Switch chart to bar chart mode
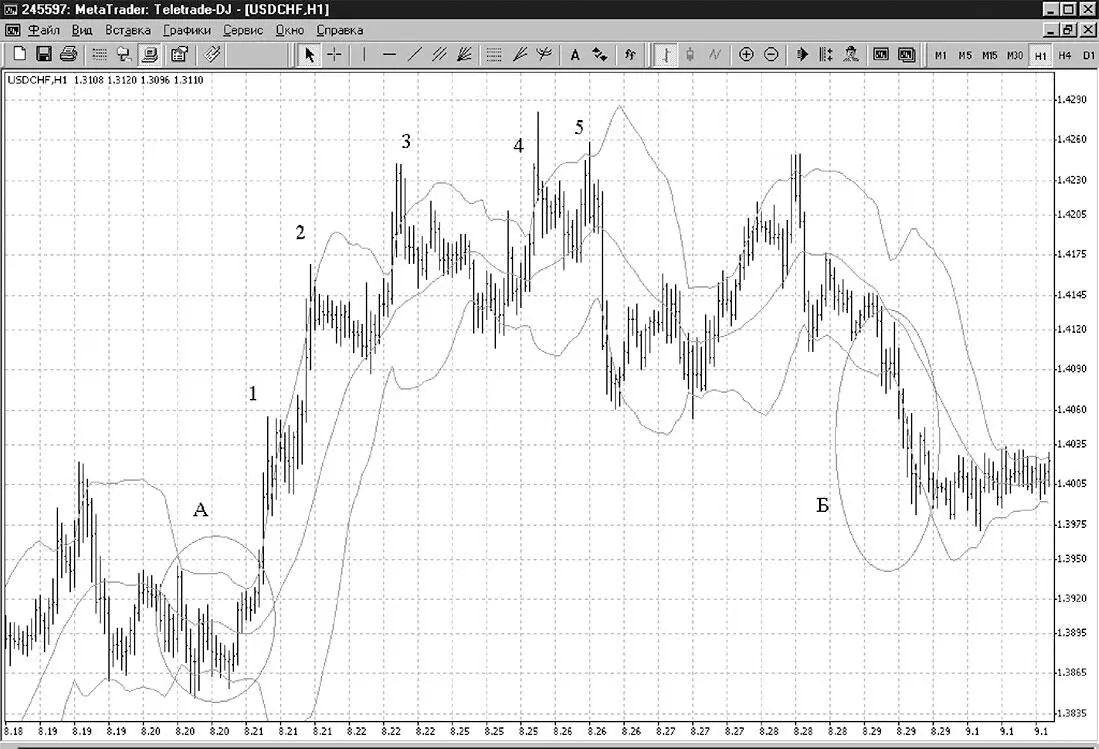The width and height of the screenshot is (1099, 749). [x=665, y=55]
